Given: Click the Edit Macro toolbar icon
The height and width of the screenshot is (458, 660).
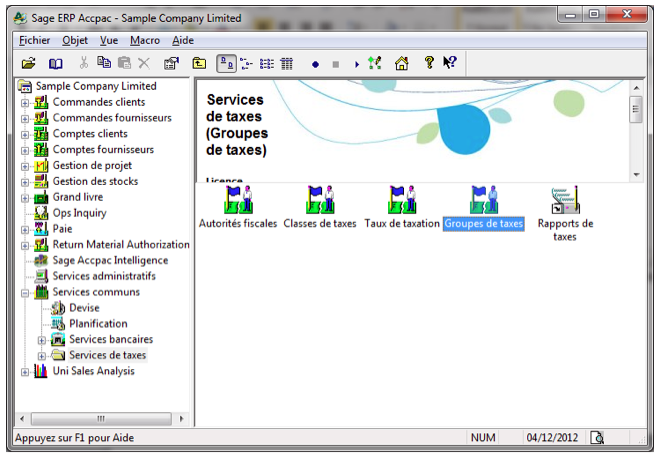Looking at the screenshot, I should pos(375,63).
